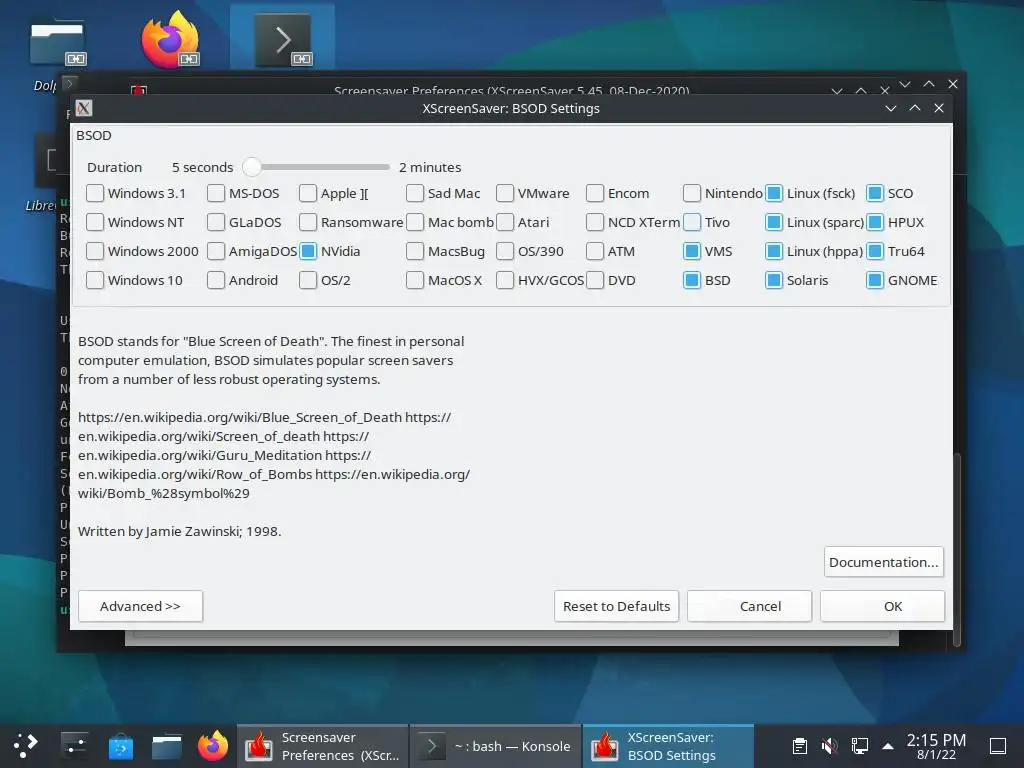Enable the Encom checkbox
Viewport: 1024px width, 768px height.
click(x=595, y=193)
